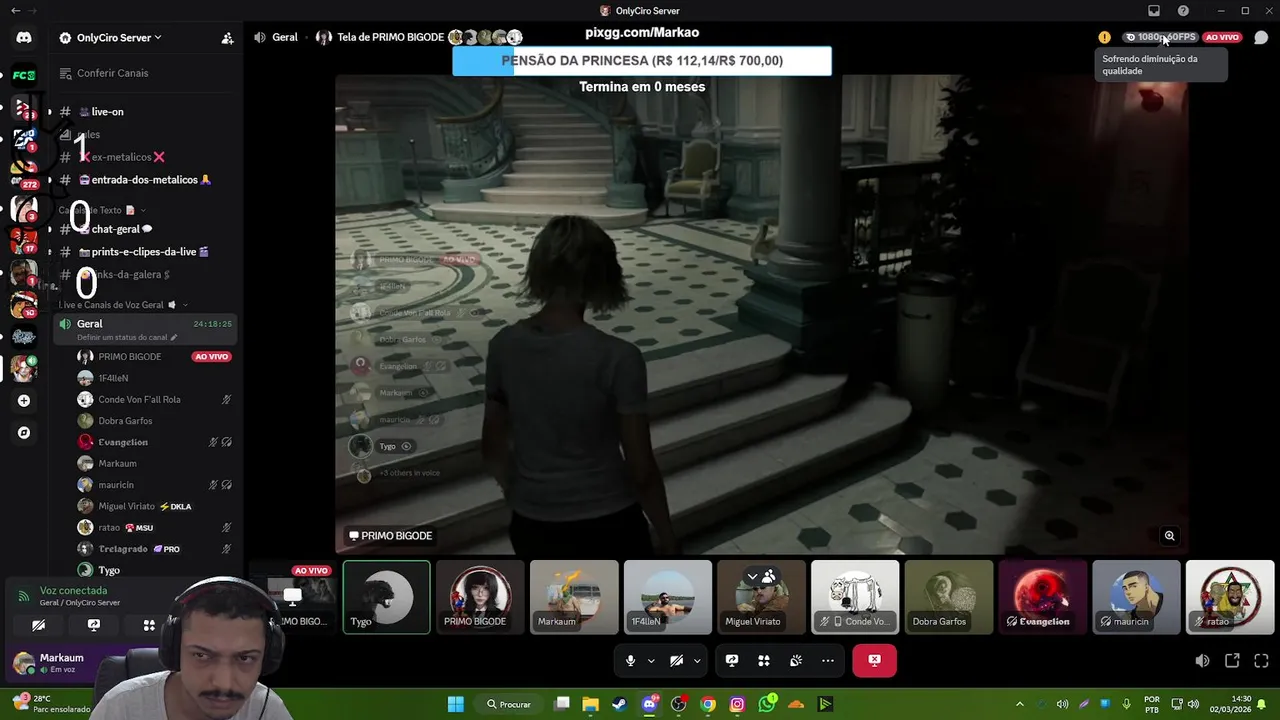Viewport: 1280px width, 720px height.
Task: Show hidden system tray icons
Action: point(1019,704)
